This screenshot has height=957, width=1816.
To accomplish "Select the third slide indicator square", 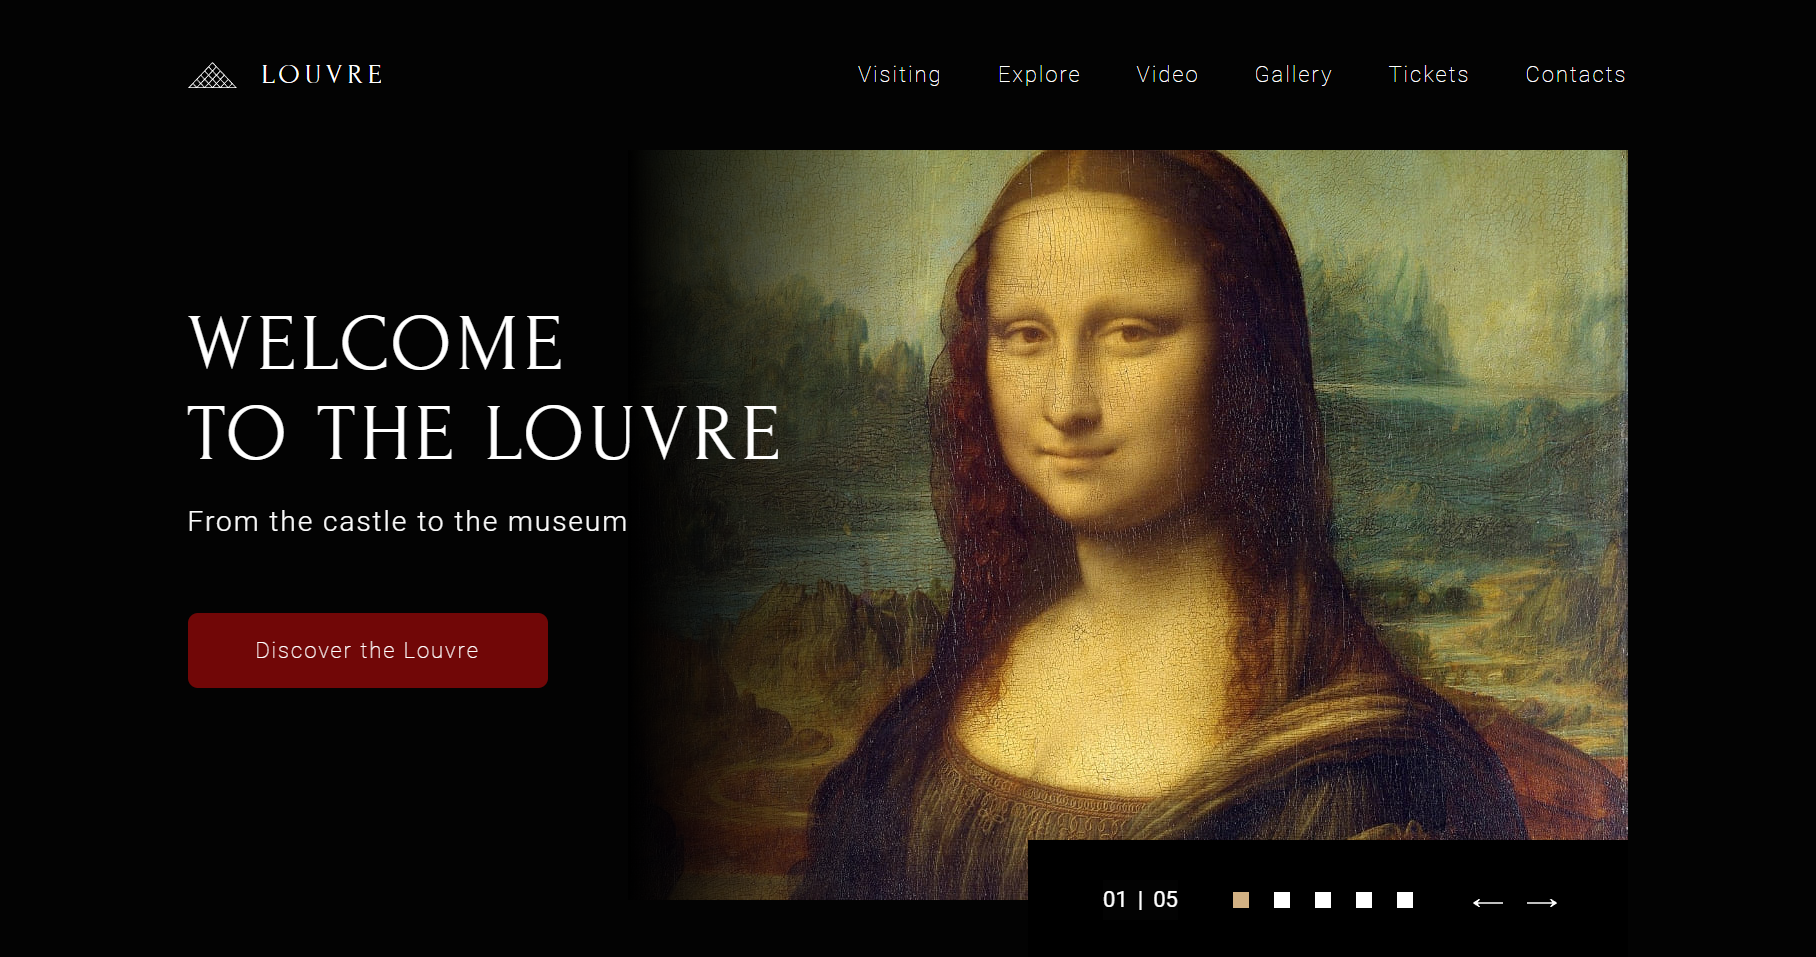I will pos(1323,900).
